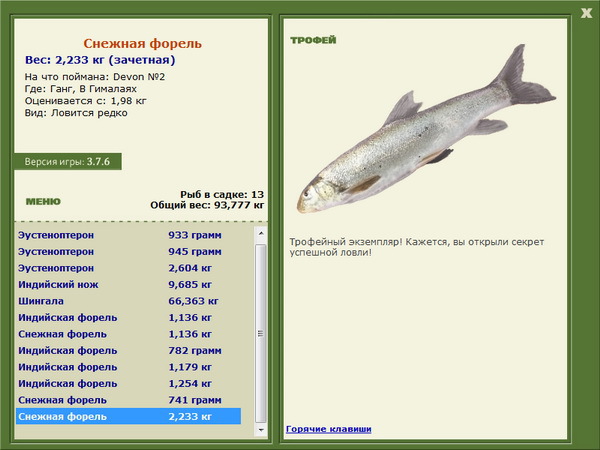
Task: Select Индийская форель 1,254 кг entry
Action: pos(129,383)
